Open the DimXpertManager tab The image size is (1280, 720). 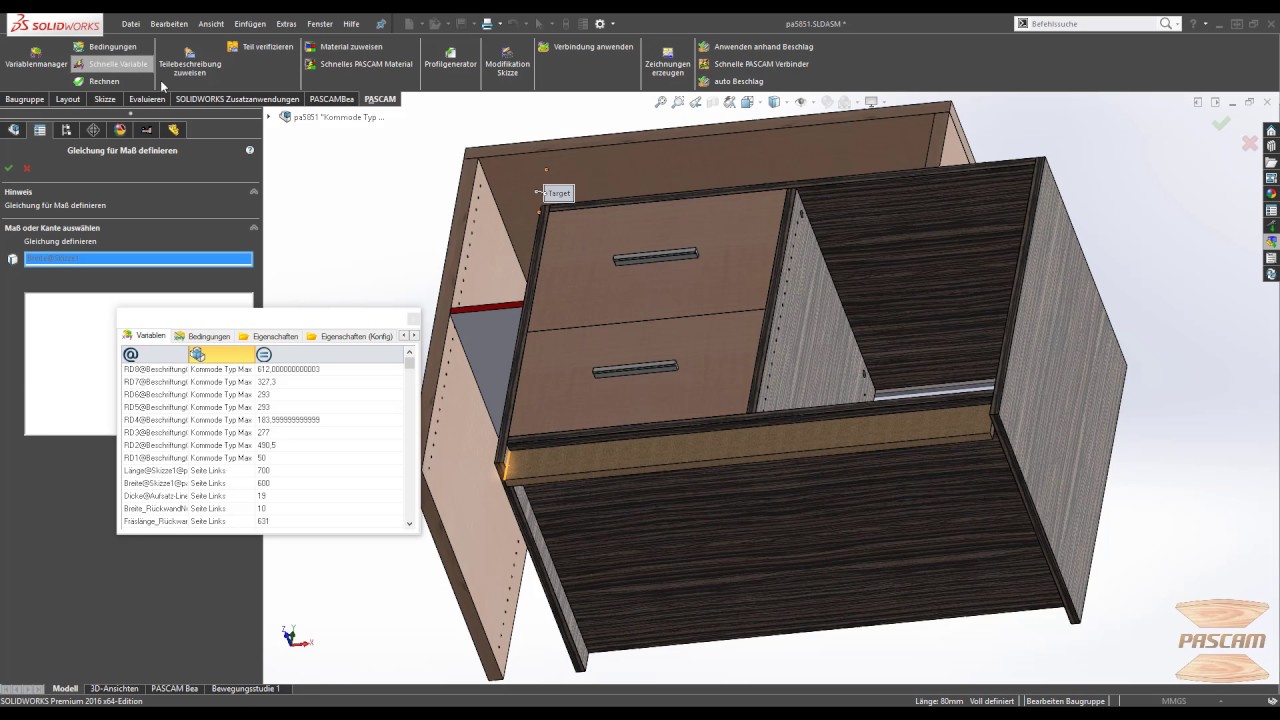point(93,130)
